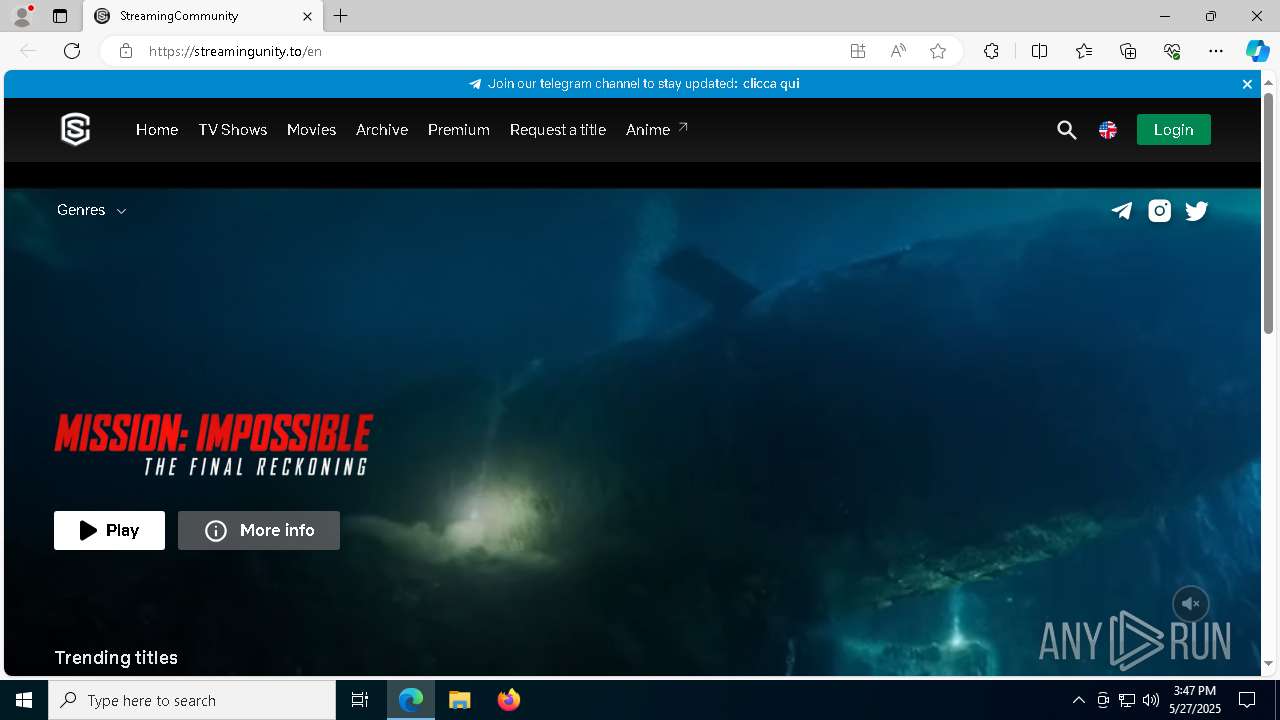Click the taskbar search box
Viewport: 1280px width, 720px height.
click(192, 700)
